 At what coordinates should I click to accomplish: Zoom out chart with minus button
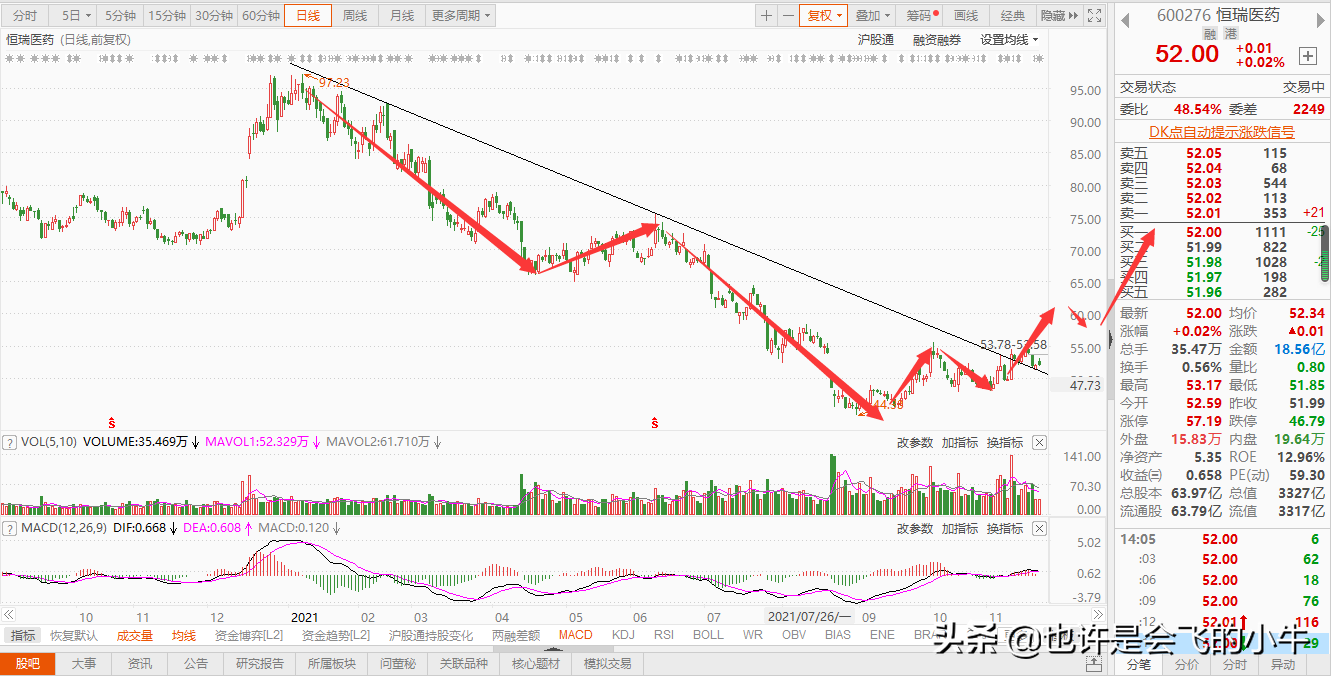(x=787, y=16)
